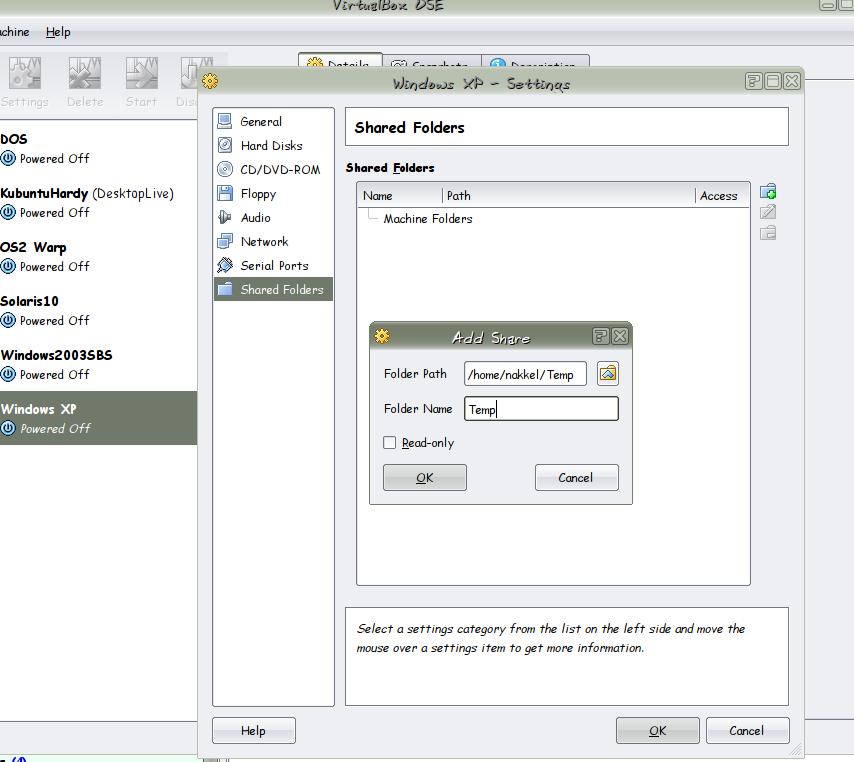Select the CD/DVD-ROM settings category
This screenshot has height=762, width=854.
tap(279, 170)
